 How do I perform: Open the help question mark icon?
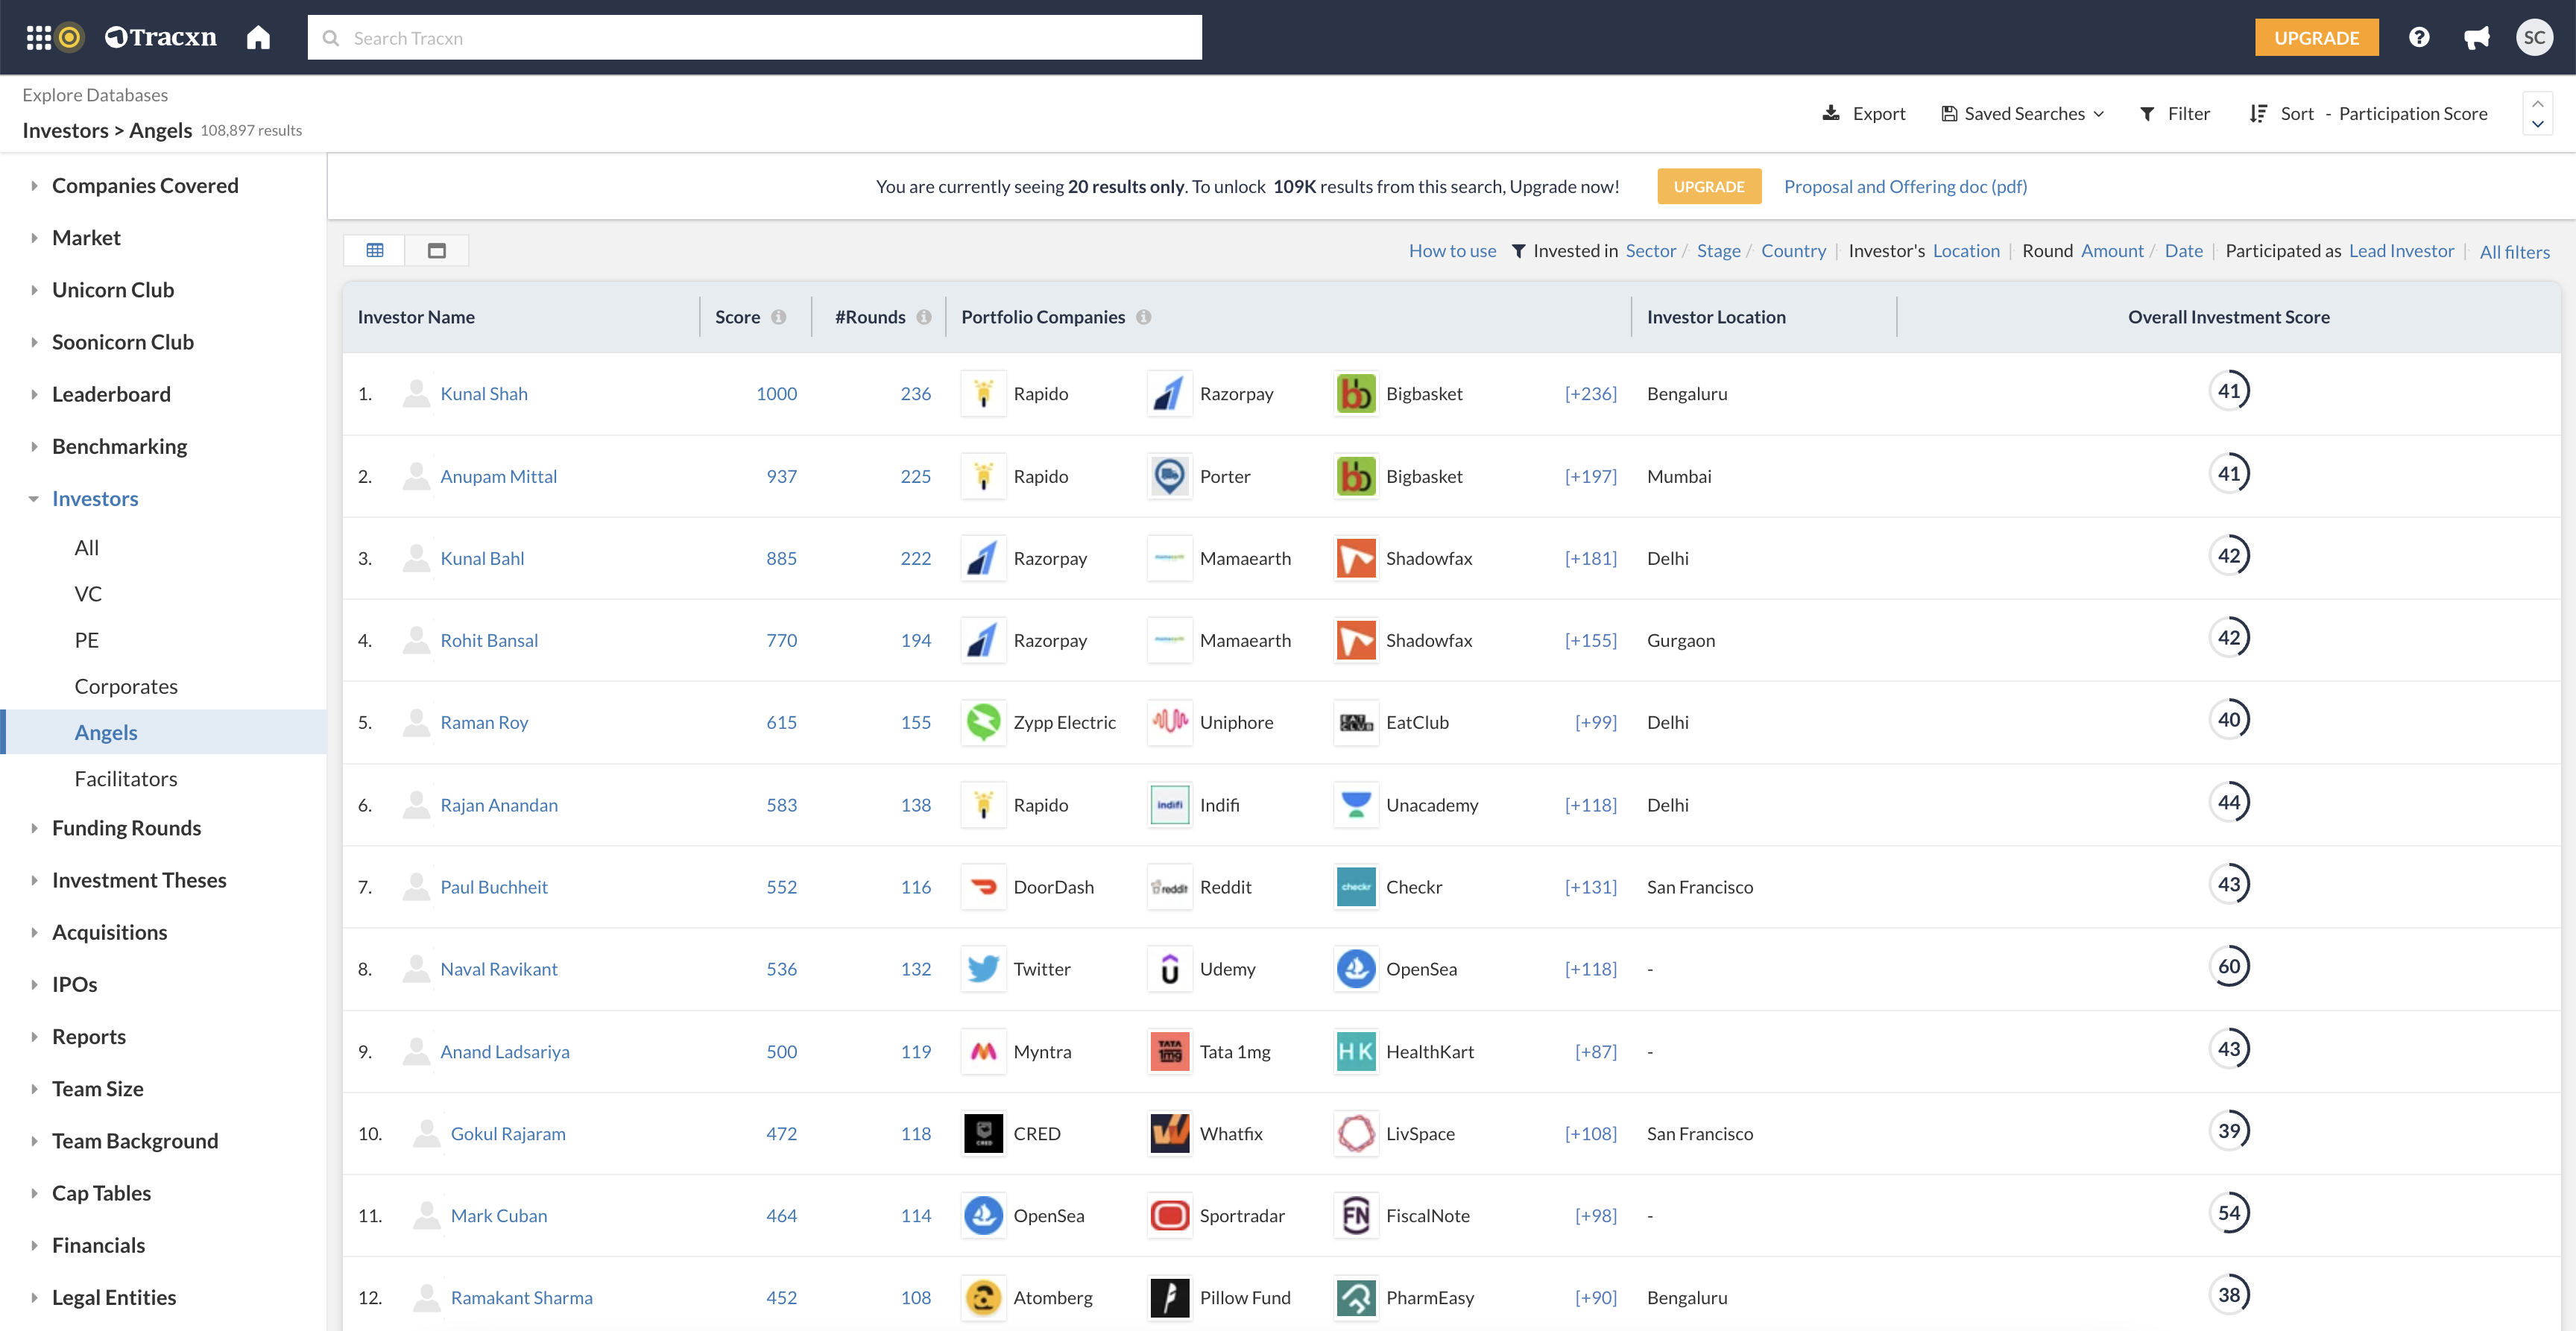pyautogui.click(x=2419, y=38)
